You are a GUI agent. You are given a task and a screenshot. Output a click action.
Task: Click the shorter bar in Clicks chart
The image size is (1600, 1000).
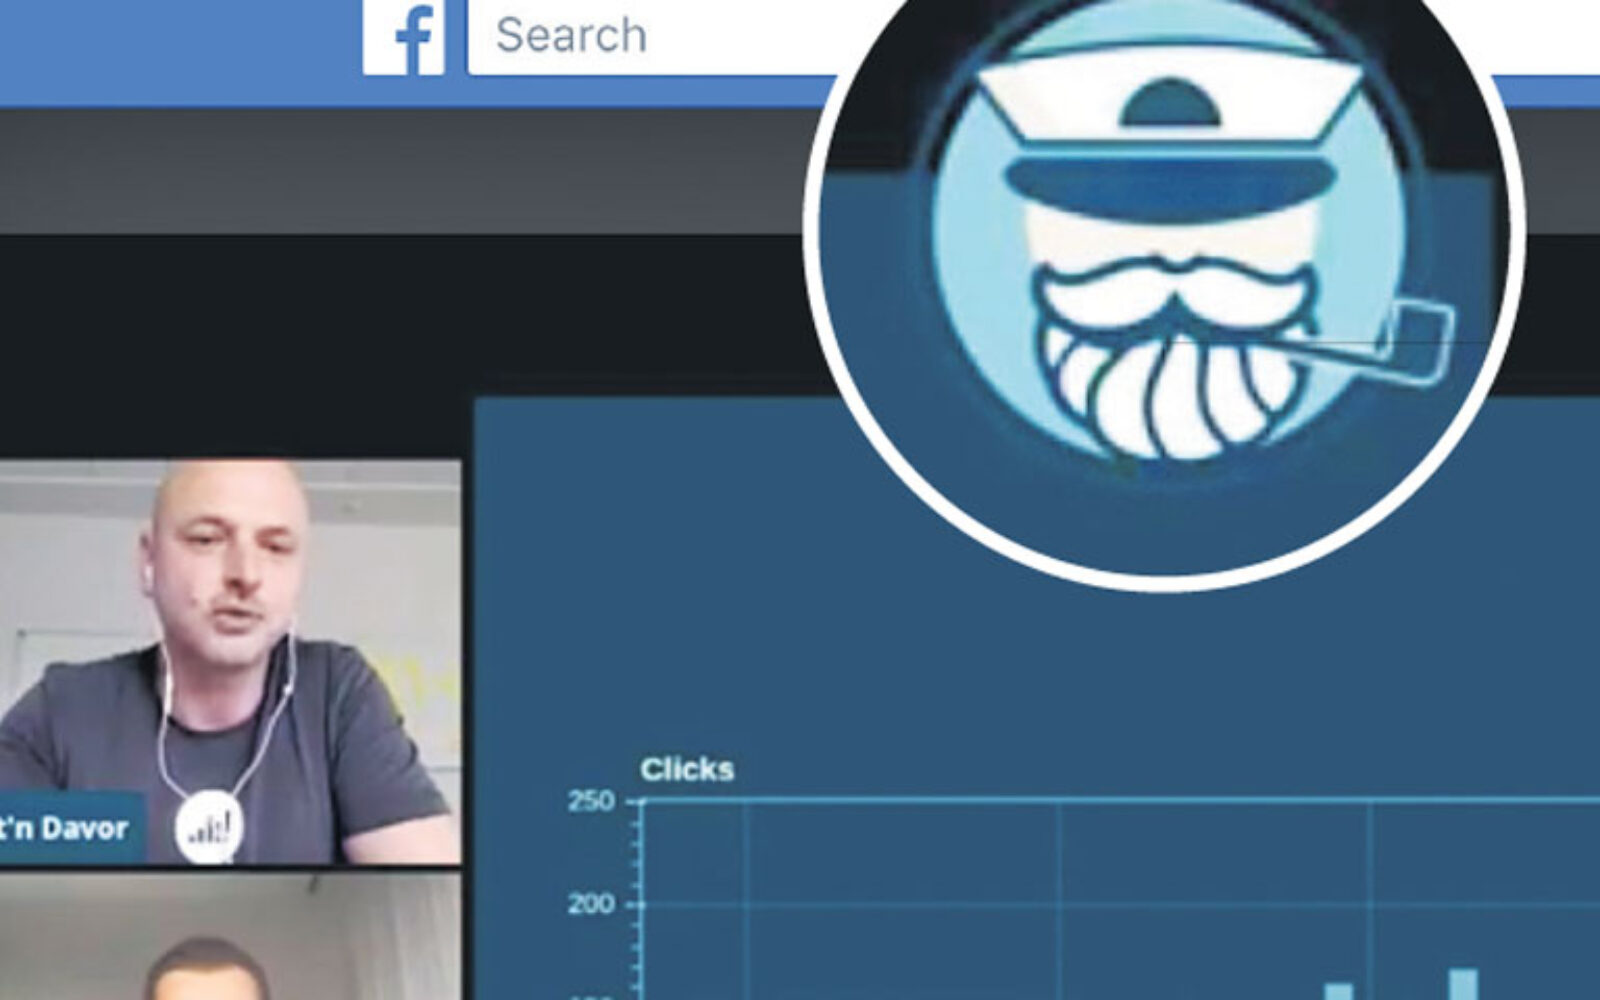click(1338, 991)
